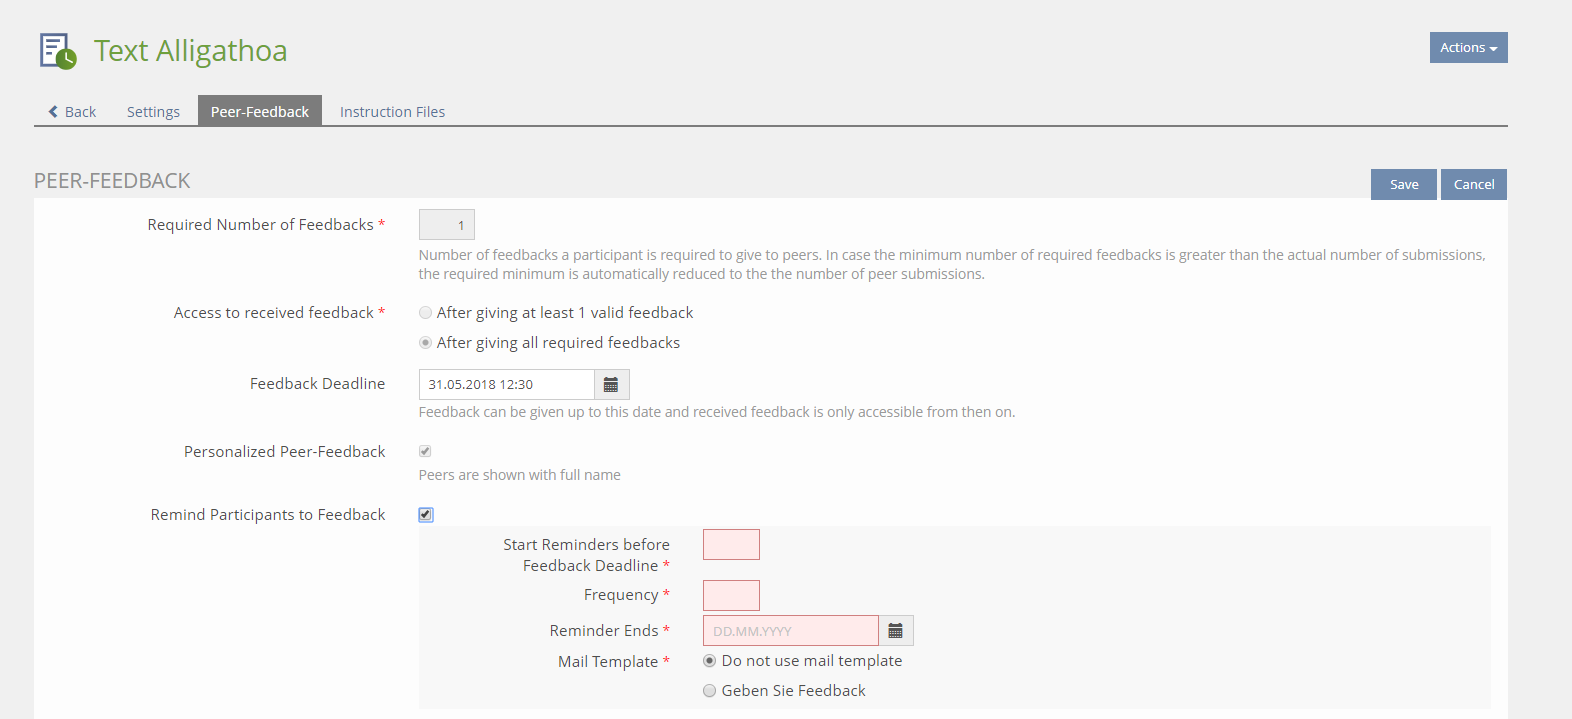Save the peer-feedback settings
Screen dimensions: 1572x719
click(x=1403, y=185)
